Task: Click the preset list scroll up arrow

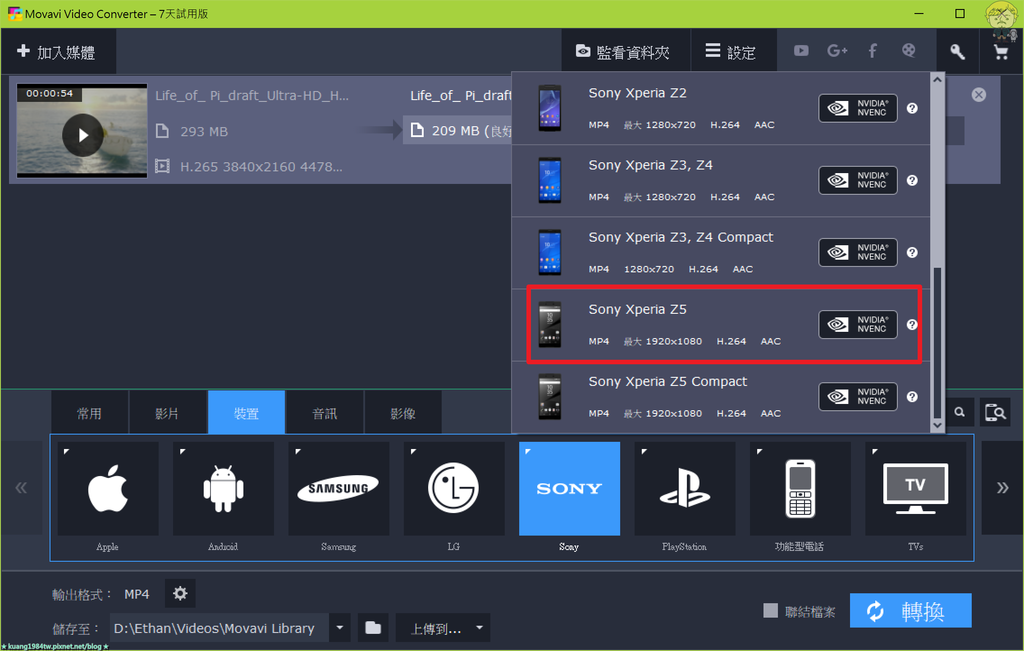Action: [x=937, y=80]
